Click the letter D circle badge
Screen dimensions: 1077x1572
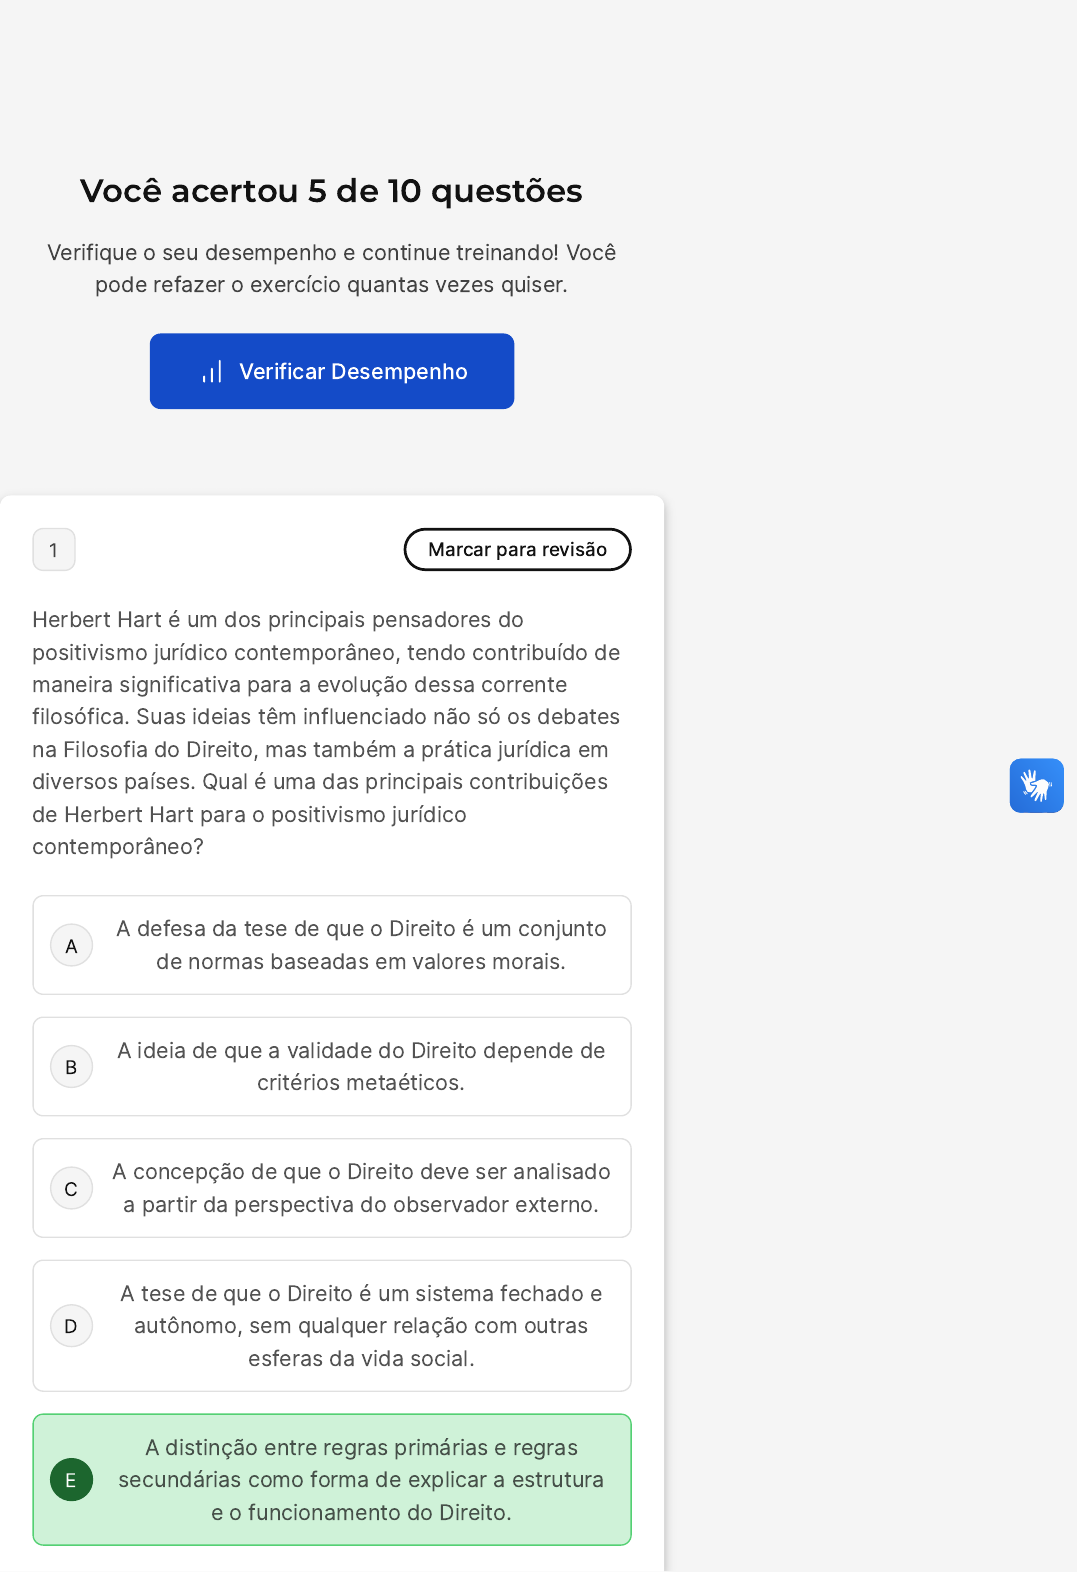pyautogui.click(x=71, y=1326)
